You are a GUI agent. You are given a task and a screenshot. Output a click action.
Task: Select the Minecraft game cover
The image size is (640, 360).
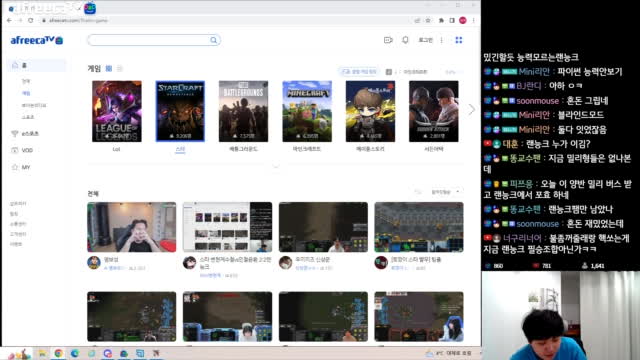[307, 111]
